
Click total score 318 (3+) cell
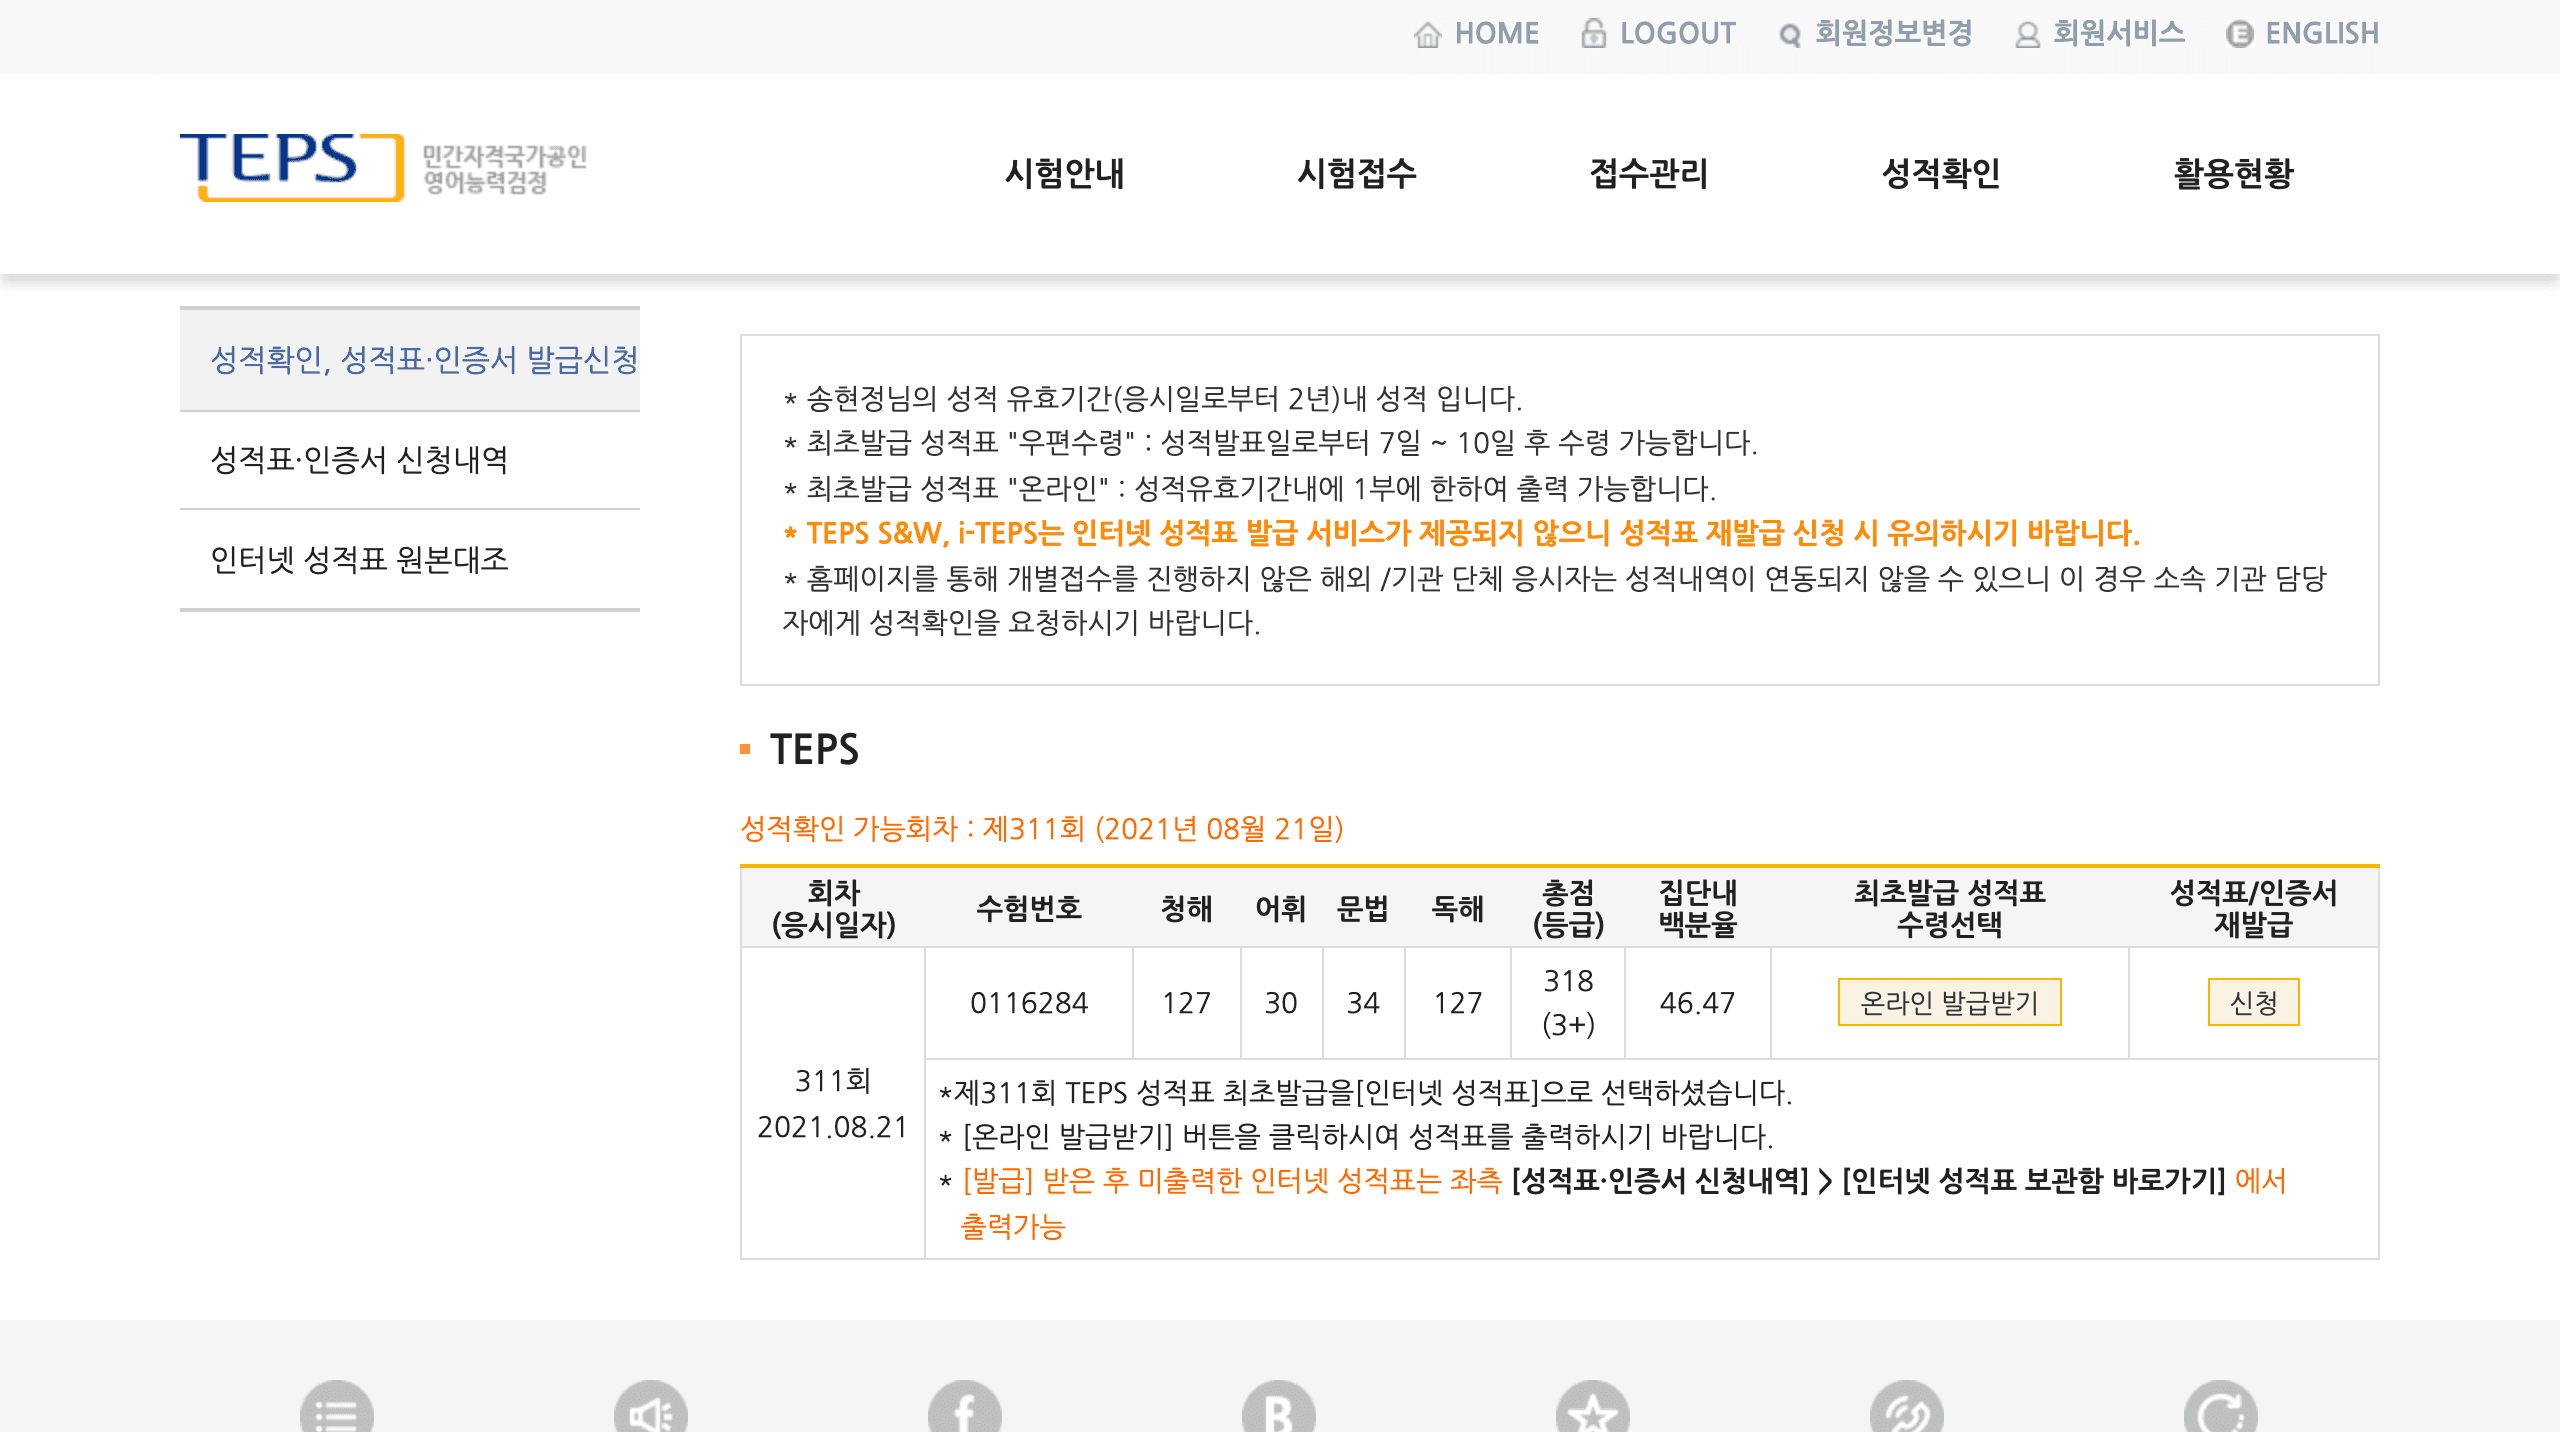(1568, 1003)
